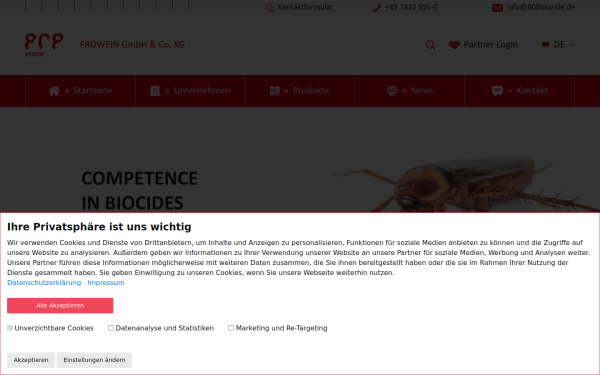Click the Kontaktformular chat bubbles icon

270,8
